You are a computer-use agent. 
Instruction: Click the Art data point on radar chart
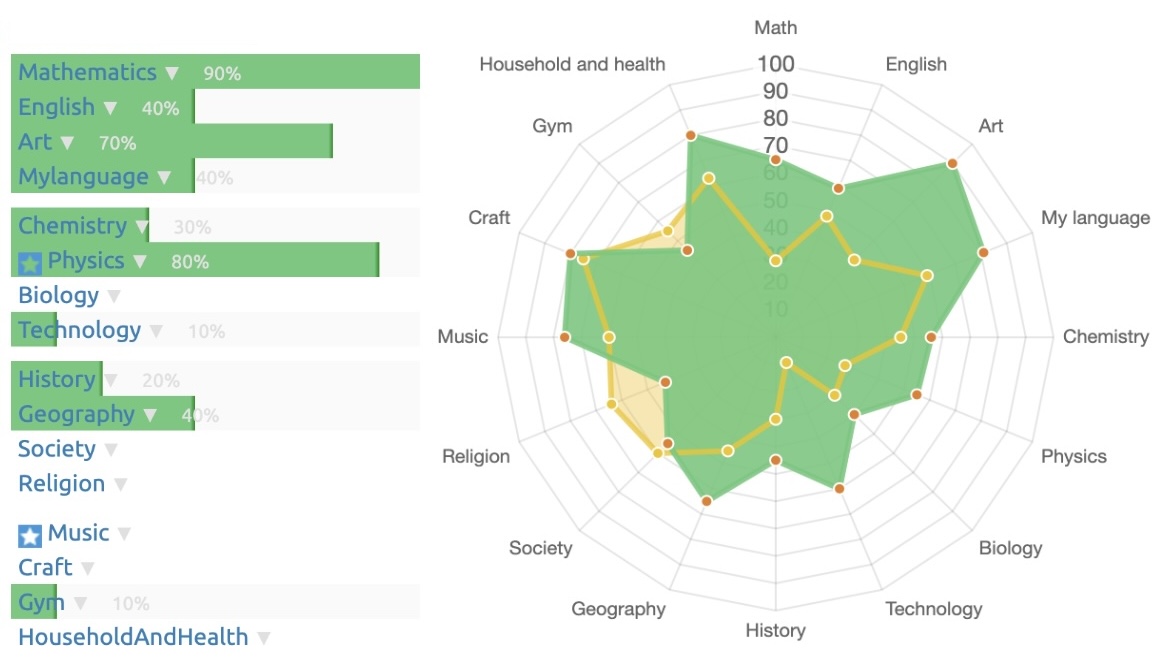(x=952, y=163)
